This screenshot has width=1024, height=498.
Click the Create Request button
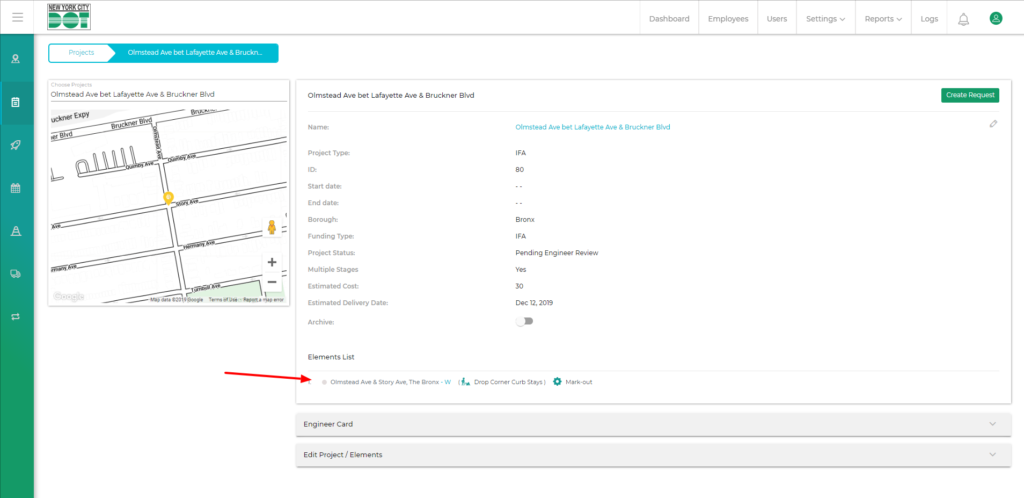[x=969, y=95]
